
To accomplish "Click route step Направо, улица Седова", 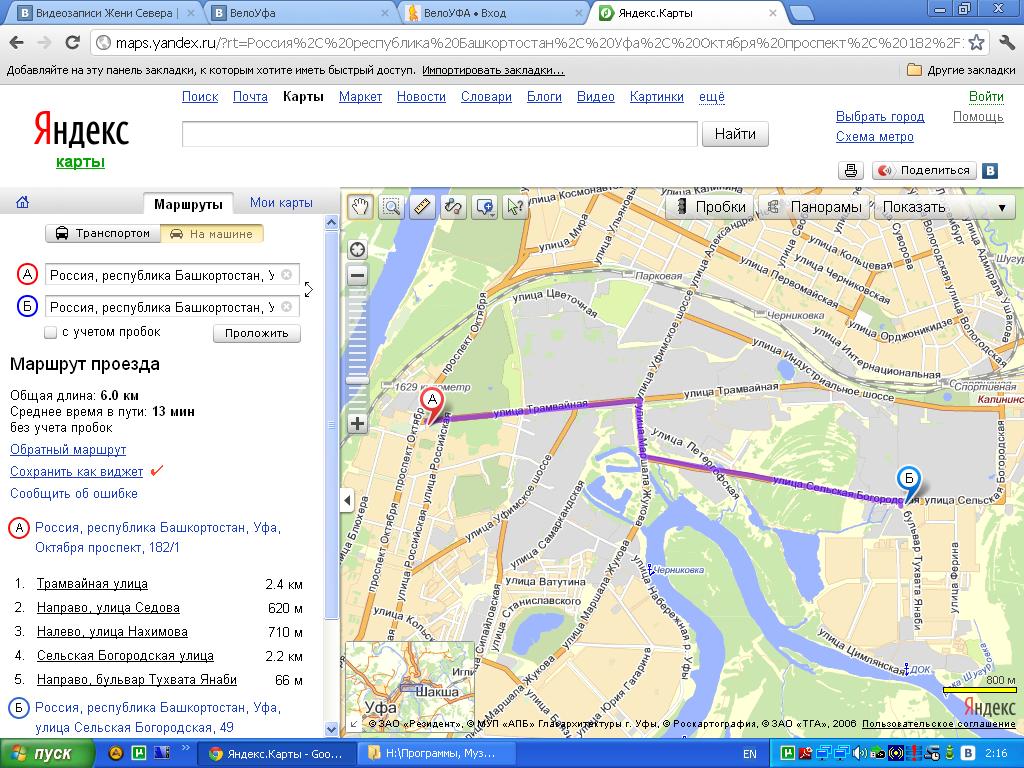I will (108, 608).
